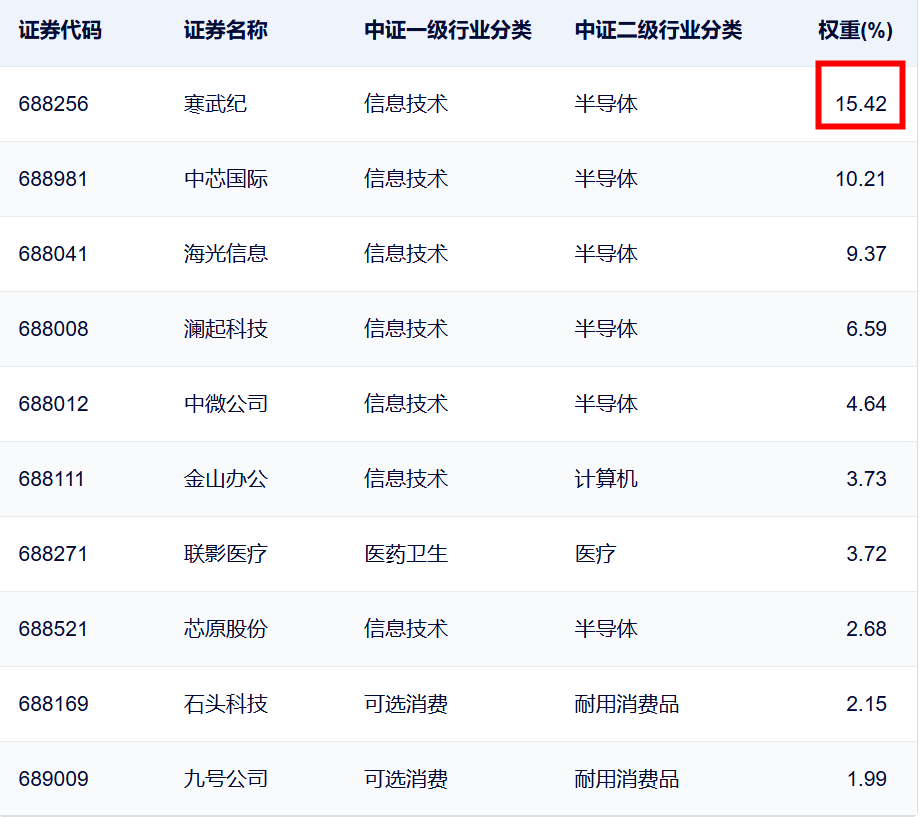
Task: Select the stock name 寒武纪
Action: (x=215, y=104)
